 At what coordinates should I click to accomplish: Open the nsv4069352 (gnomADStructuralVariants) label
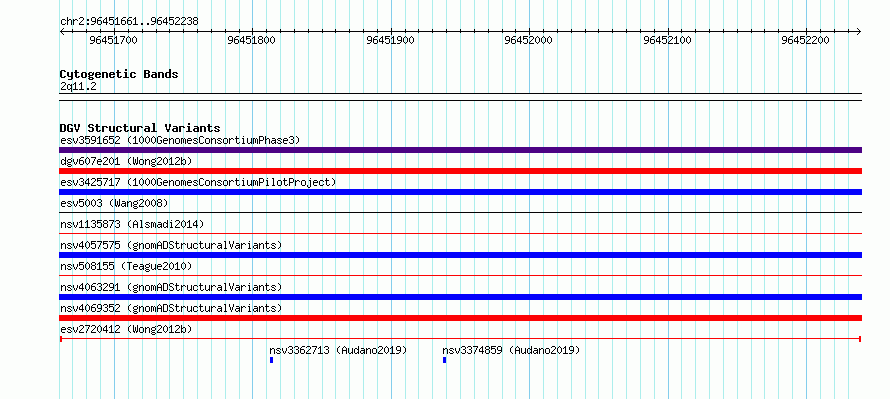tap(171, 308)
